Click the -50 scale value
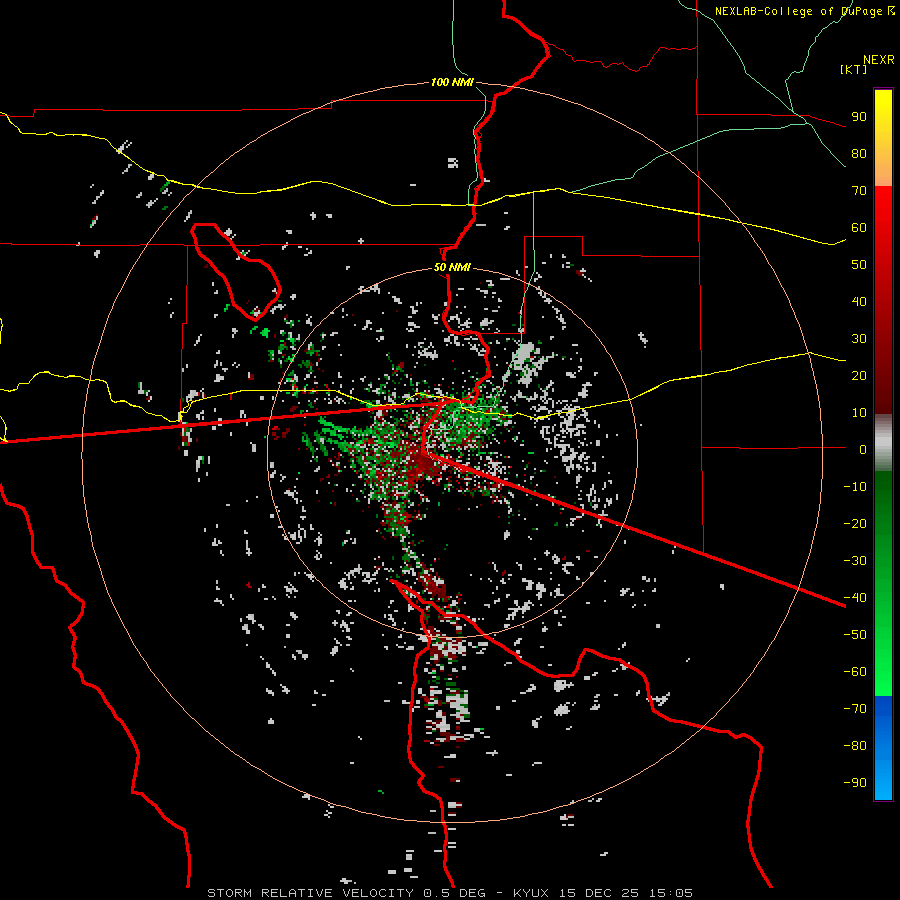 855,635
